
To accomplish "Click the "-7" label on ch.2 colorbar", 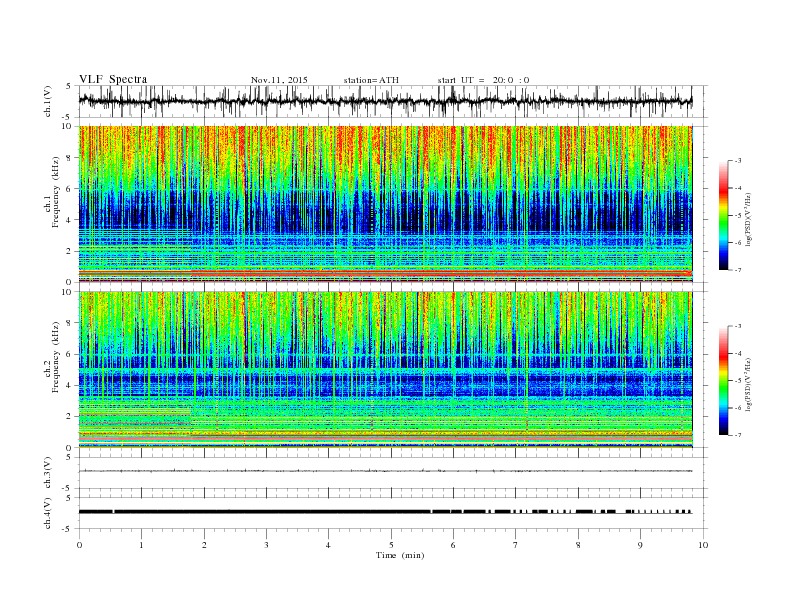I will (x=737, y=435).
